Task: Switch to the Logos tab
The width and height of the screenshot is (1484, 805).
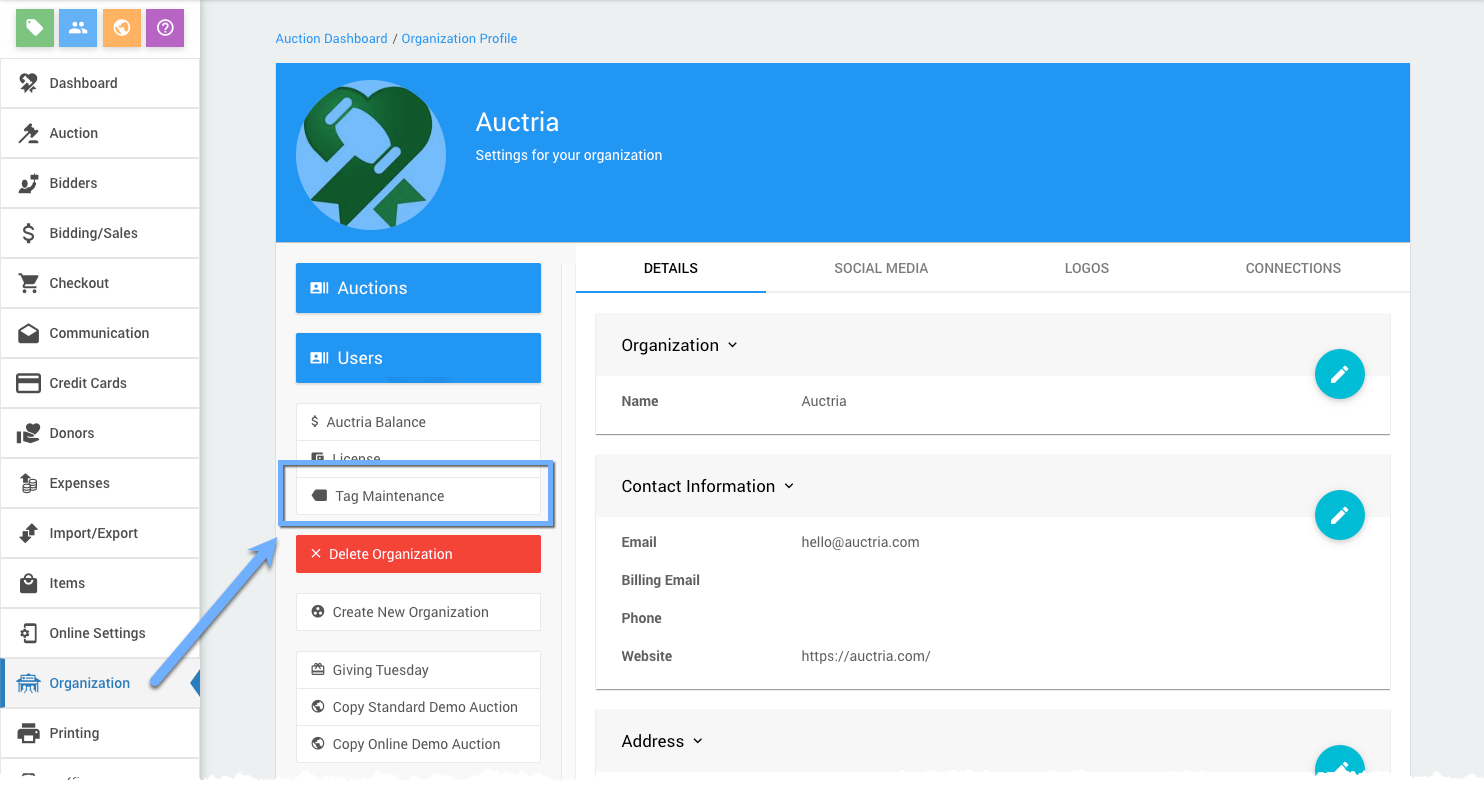Action: pyautogui.click(x=1086, y=268)
